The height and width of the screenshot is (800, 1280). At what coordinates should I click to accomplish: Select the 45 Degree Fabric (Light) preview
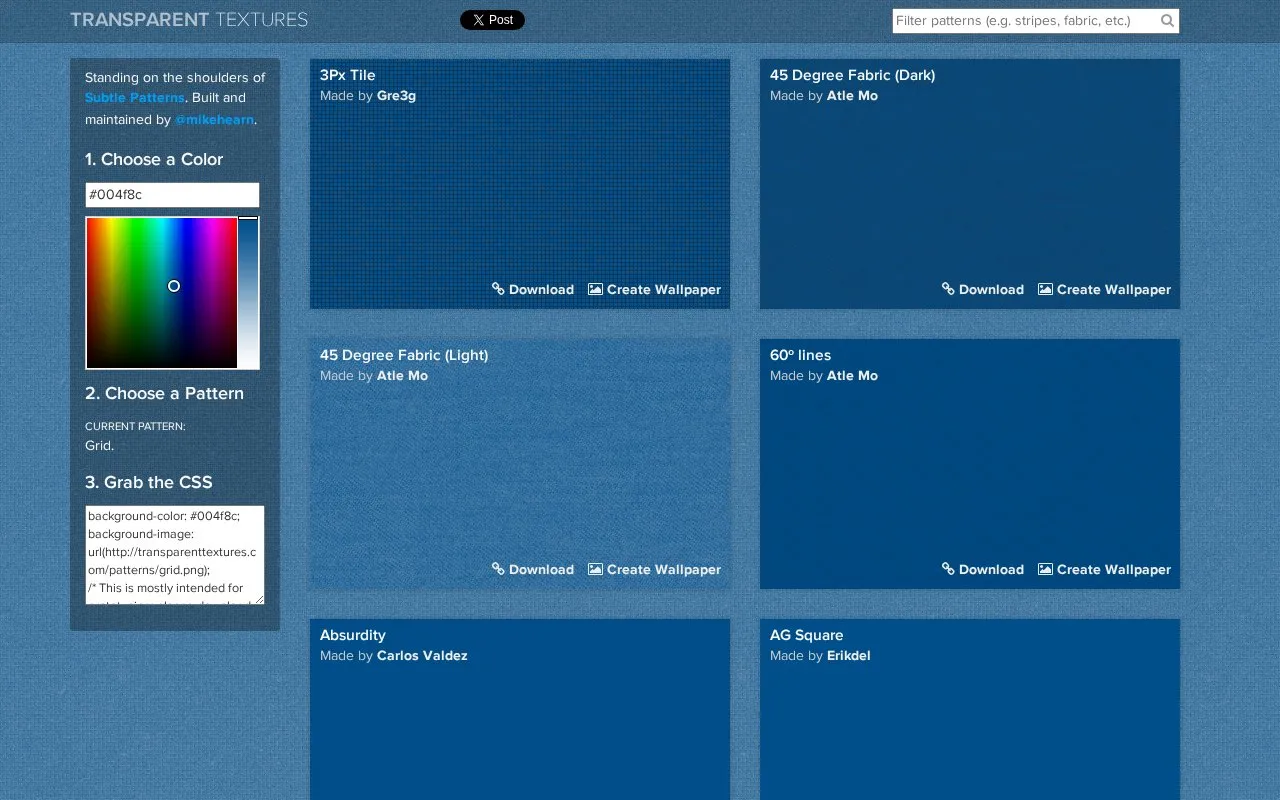point(520,464)
